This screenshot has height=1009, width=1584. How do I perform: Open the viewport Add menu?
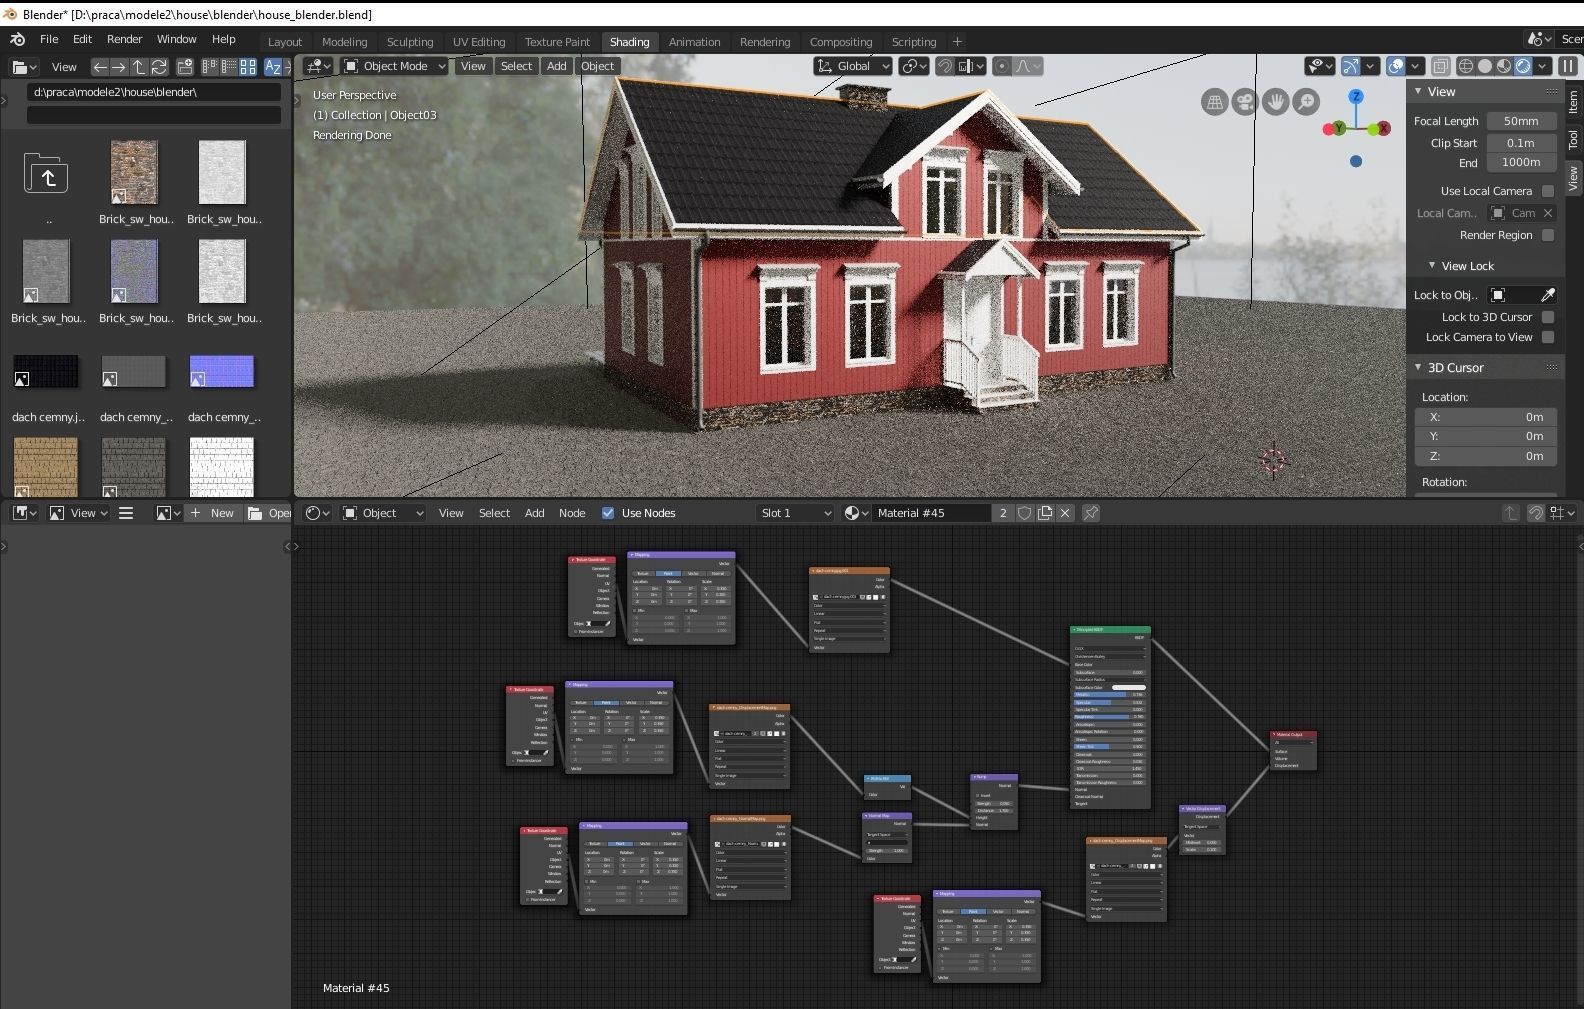(x=557, y=66)
